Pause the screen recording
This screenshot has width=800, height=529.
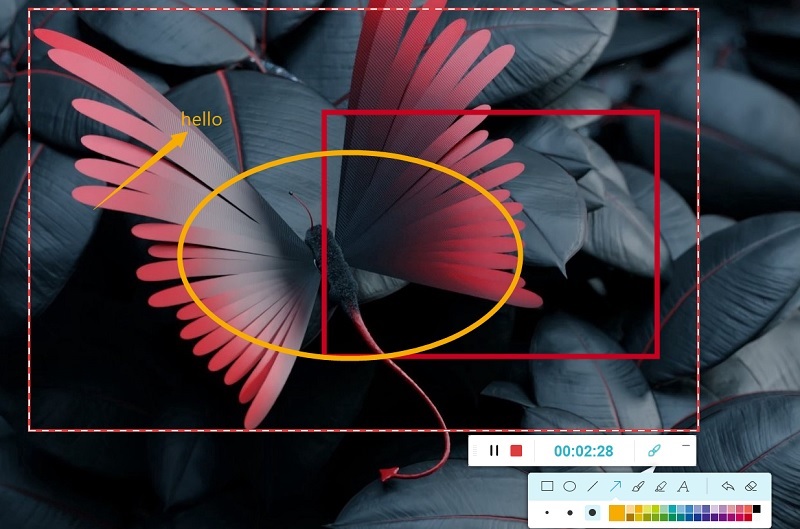(494, 451)
